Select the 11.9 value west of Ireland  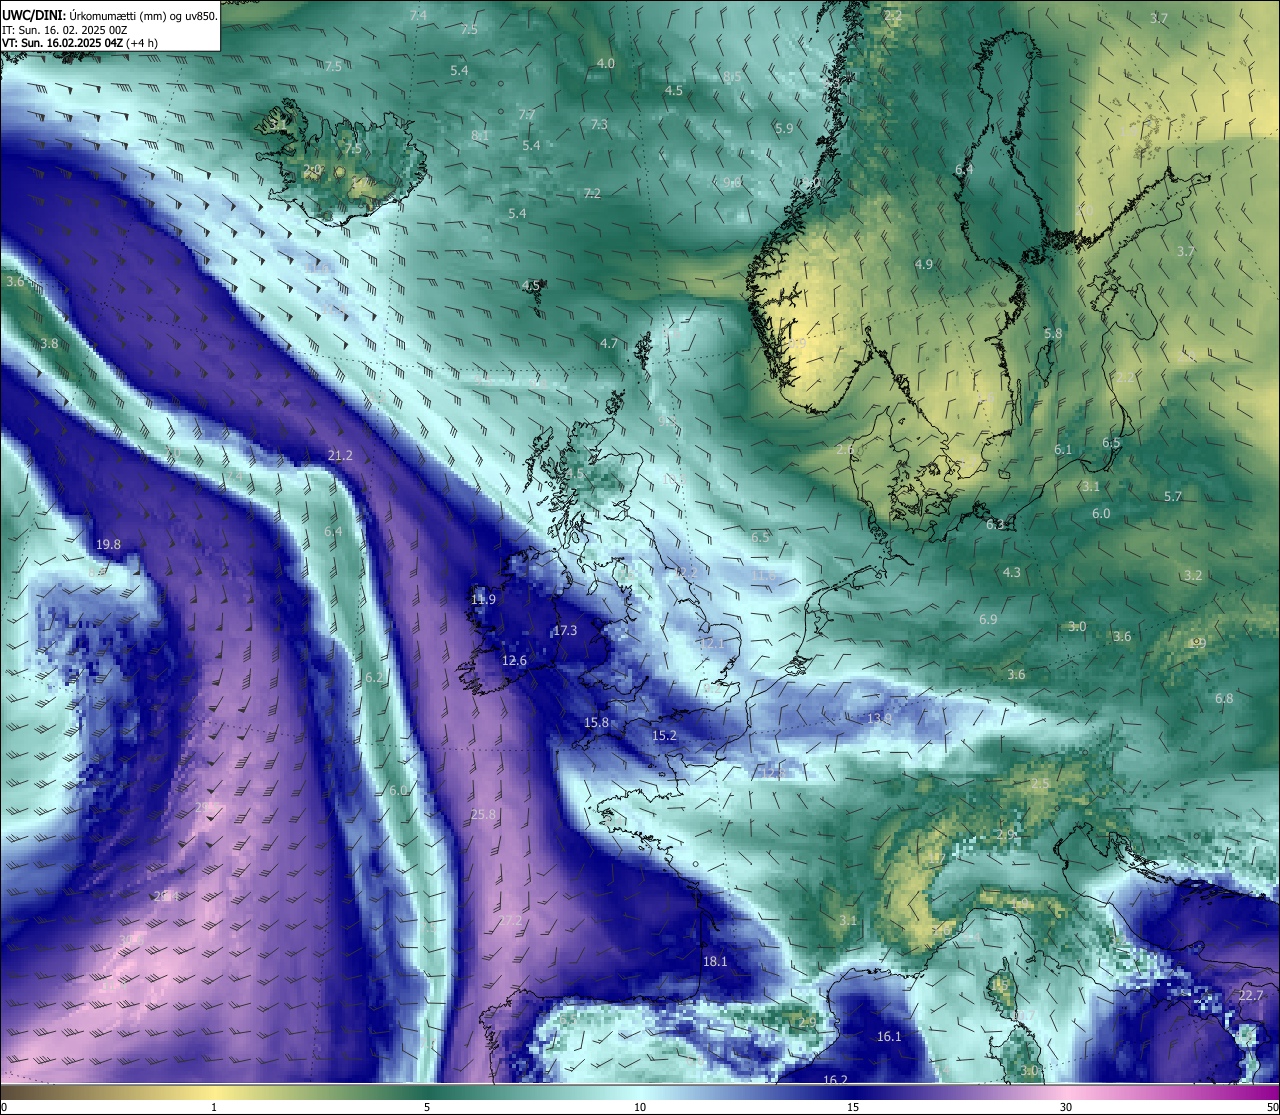pos(483,600)
